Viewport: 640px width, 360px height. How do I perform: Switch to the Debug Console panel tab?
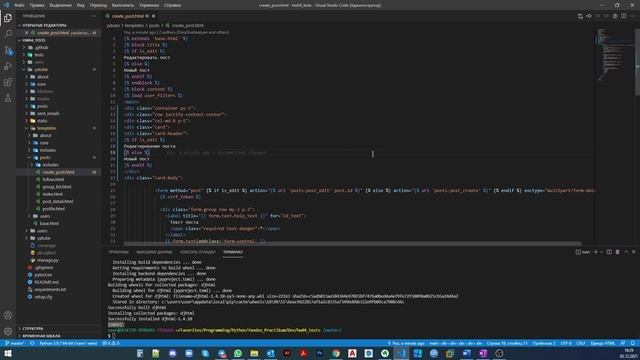click(198, 252)
